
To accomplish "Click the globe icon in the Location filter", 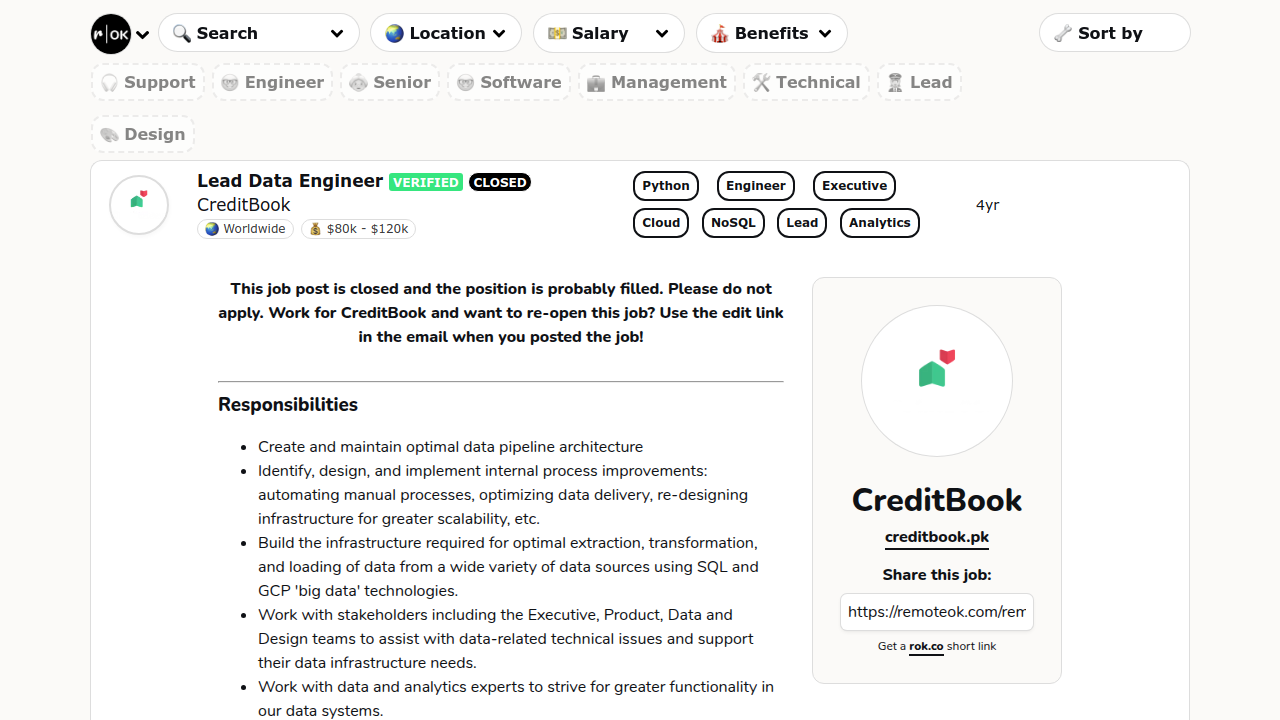I will (x=393, y=32).
